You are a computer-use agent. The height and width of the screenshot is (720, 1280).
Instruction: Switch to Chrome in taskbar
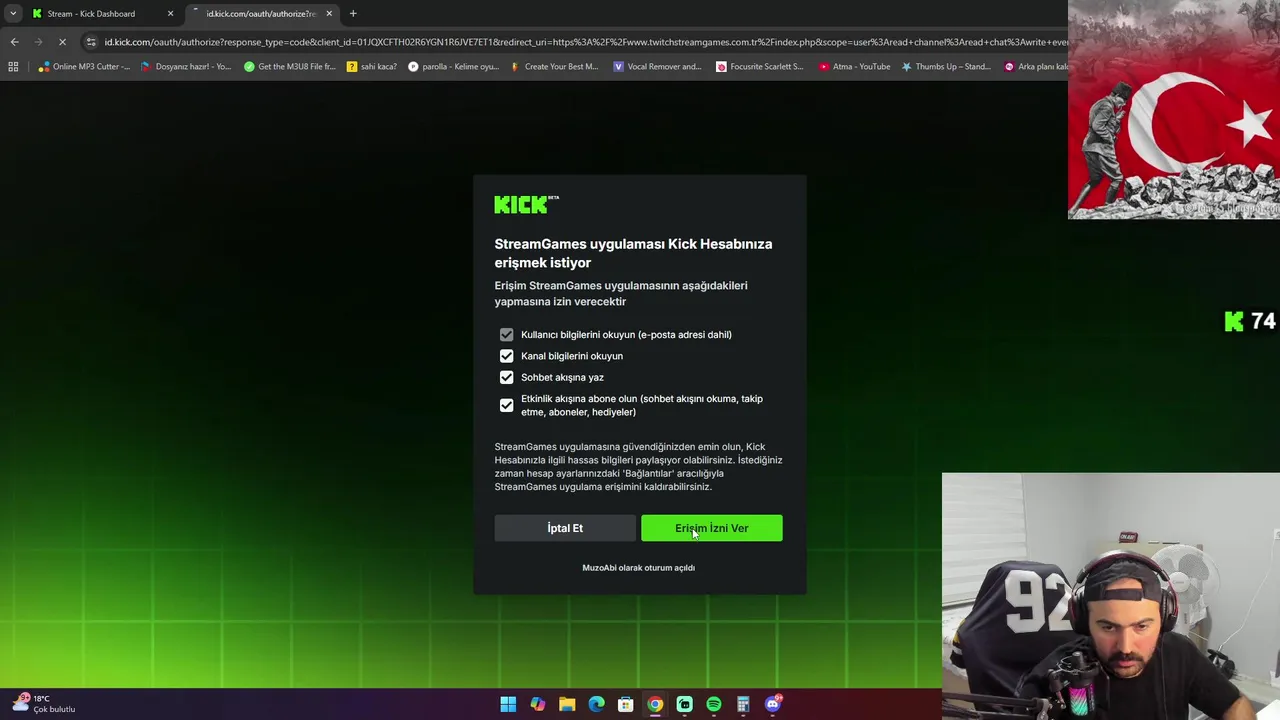click(655, 705)
